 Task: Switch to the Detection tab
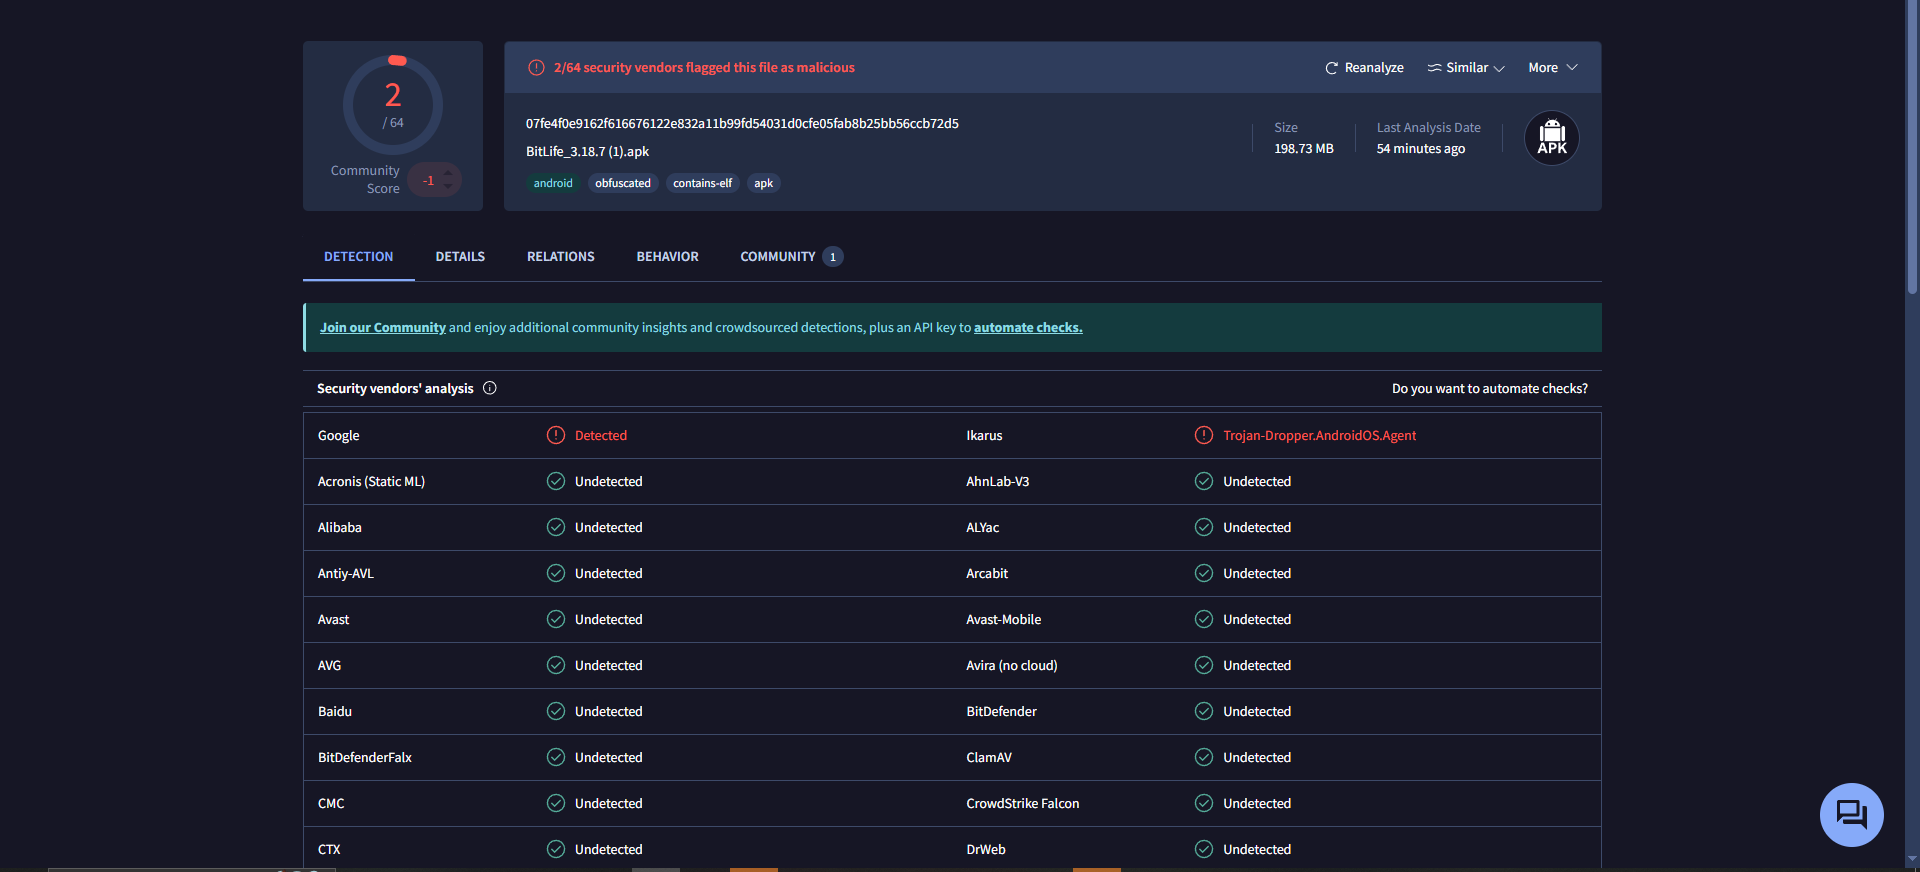(x=359, y=257)
